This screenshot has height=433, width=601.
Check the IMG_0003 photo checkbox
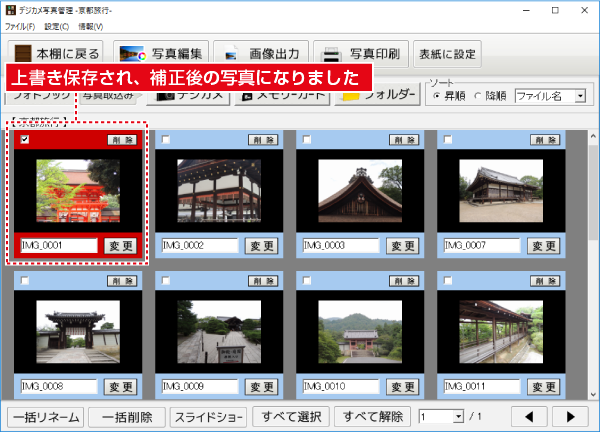point(307,140)
